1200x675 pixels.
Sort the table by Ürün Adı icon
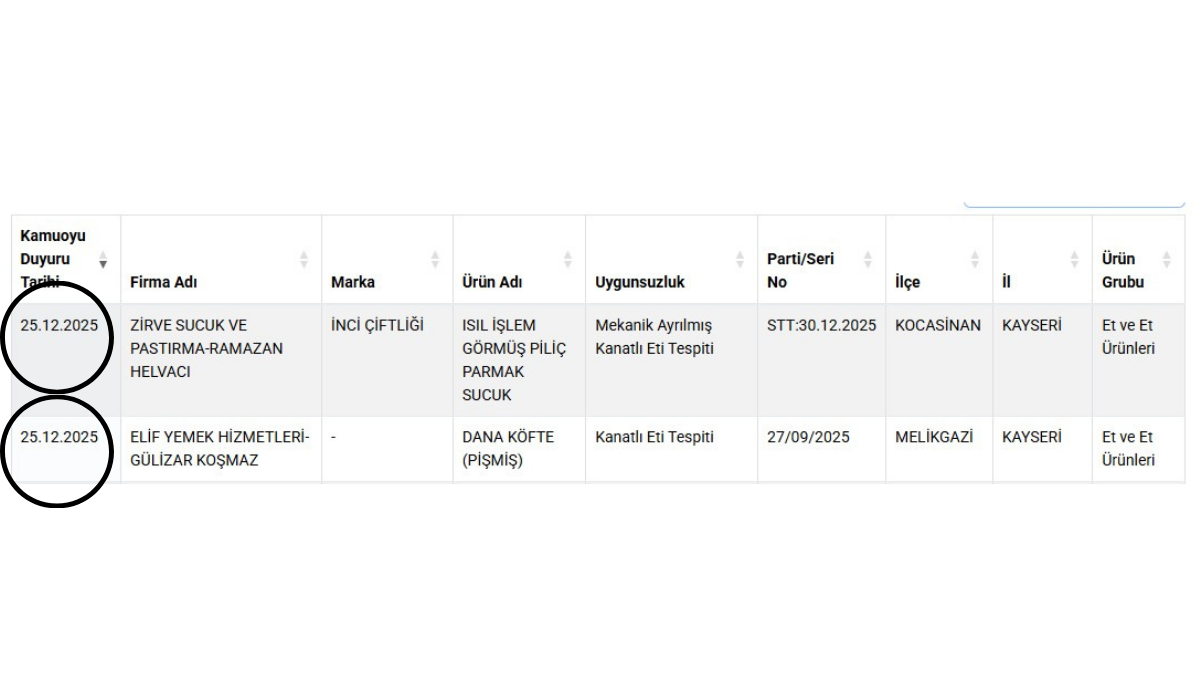(567, 260)
